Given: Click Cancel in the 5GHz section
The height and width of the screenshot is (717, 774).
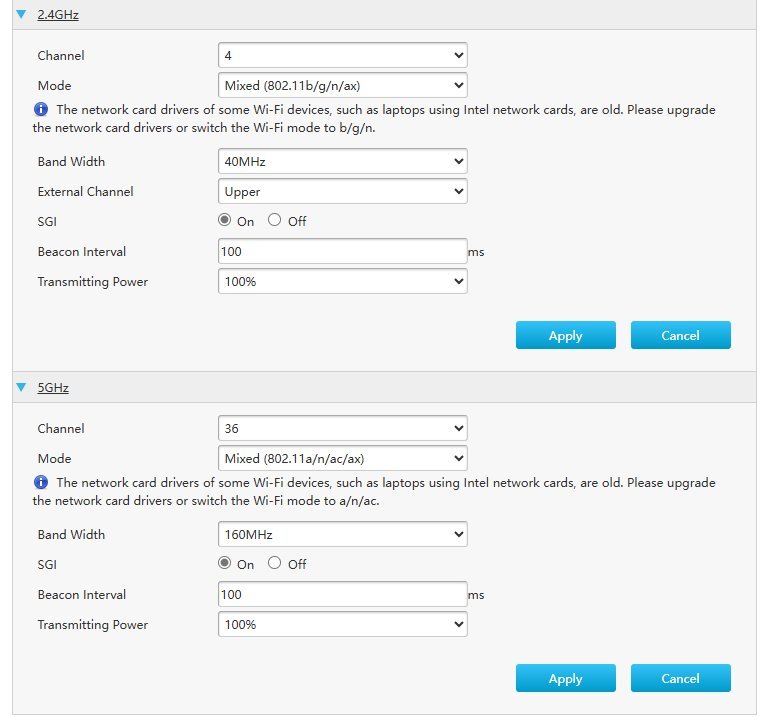Looking at the screenshot, I should tap(680, 678).
